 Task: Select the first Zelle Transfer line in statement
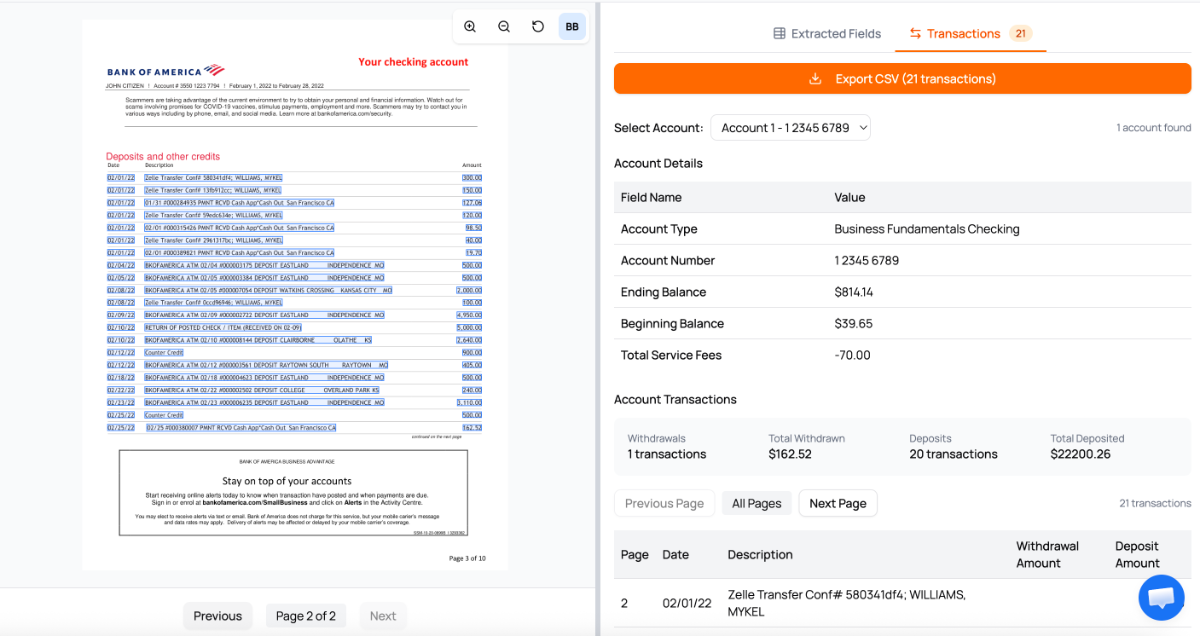click(x=212, y=177)
